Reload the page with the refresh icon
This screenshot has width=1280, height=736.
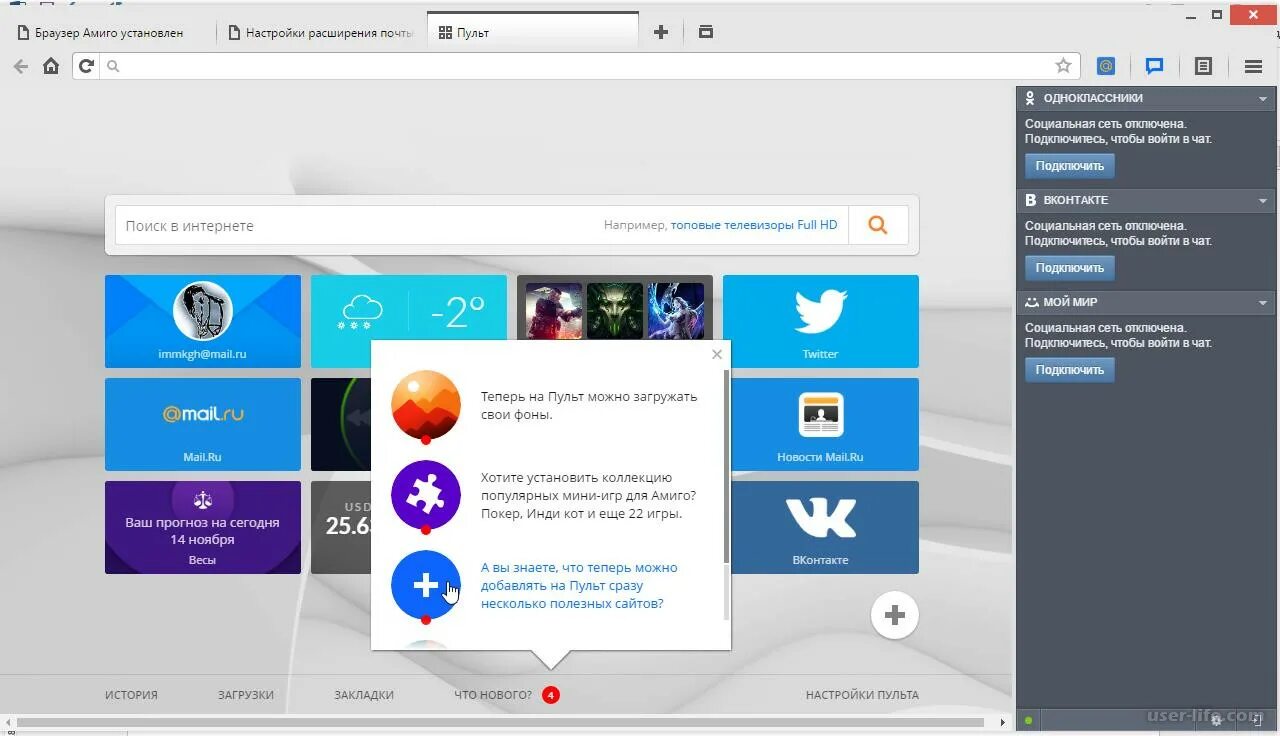pyautogui.click(x=86, y=66)
